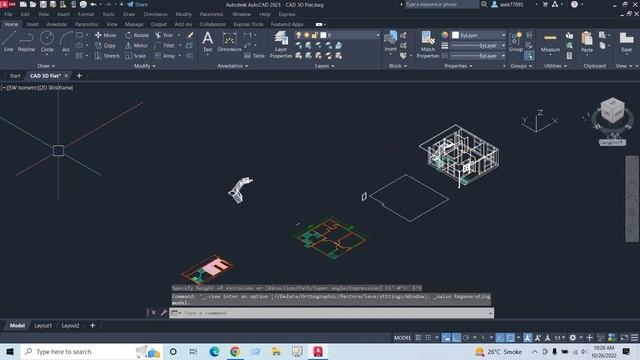640x360 pixels.
Task: Click the Fillet tool
Action: (164, 46)
